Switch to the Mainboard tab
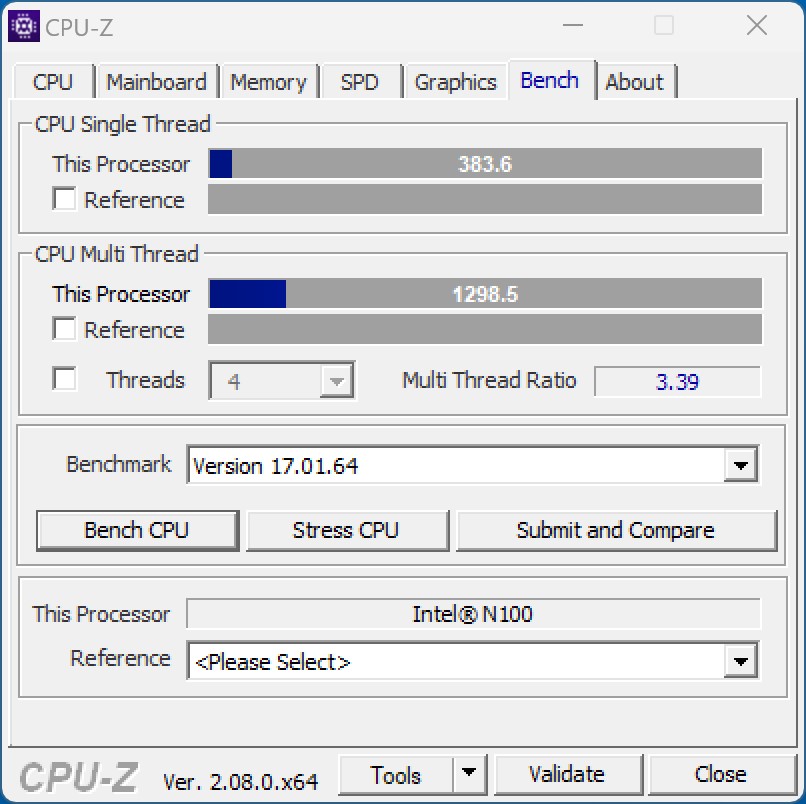The height and width of the screenshot is (804, 806). point(157,82)
